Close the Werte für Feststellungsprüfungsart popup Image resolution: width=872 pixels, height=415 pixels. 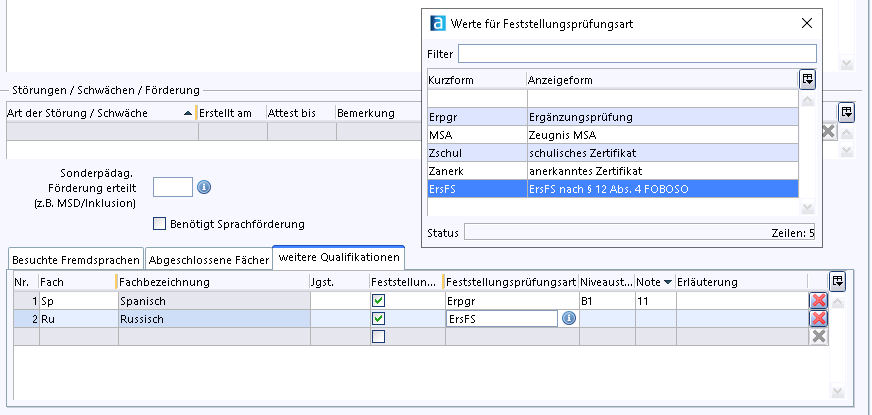tap(807, 22)
